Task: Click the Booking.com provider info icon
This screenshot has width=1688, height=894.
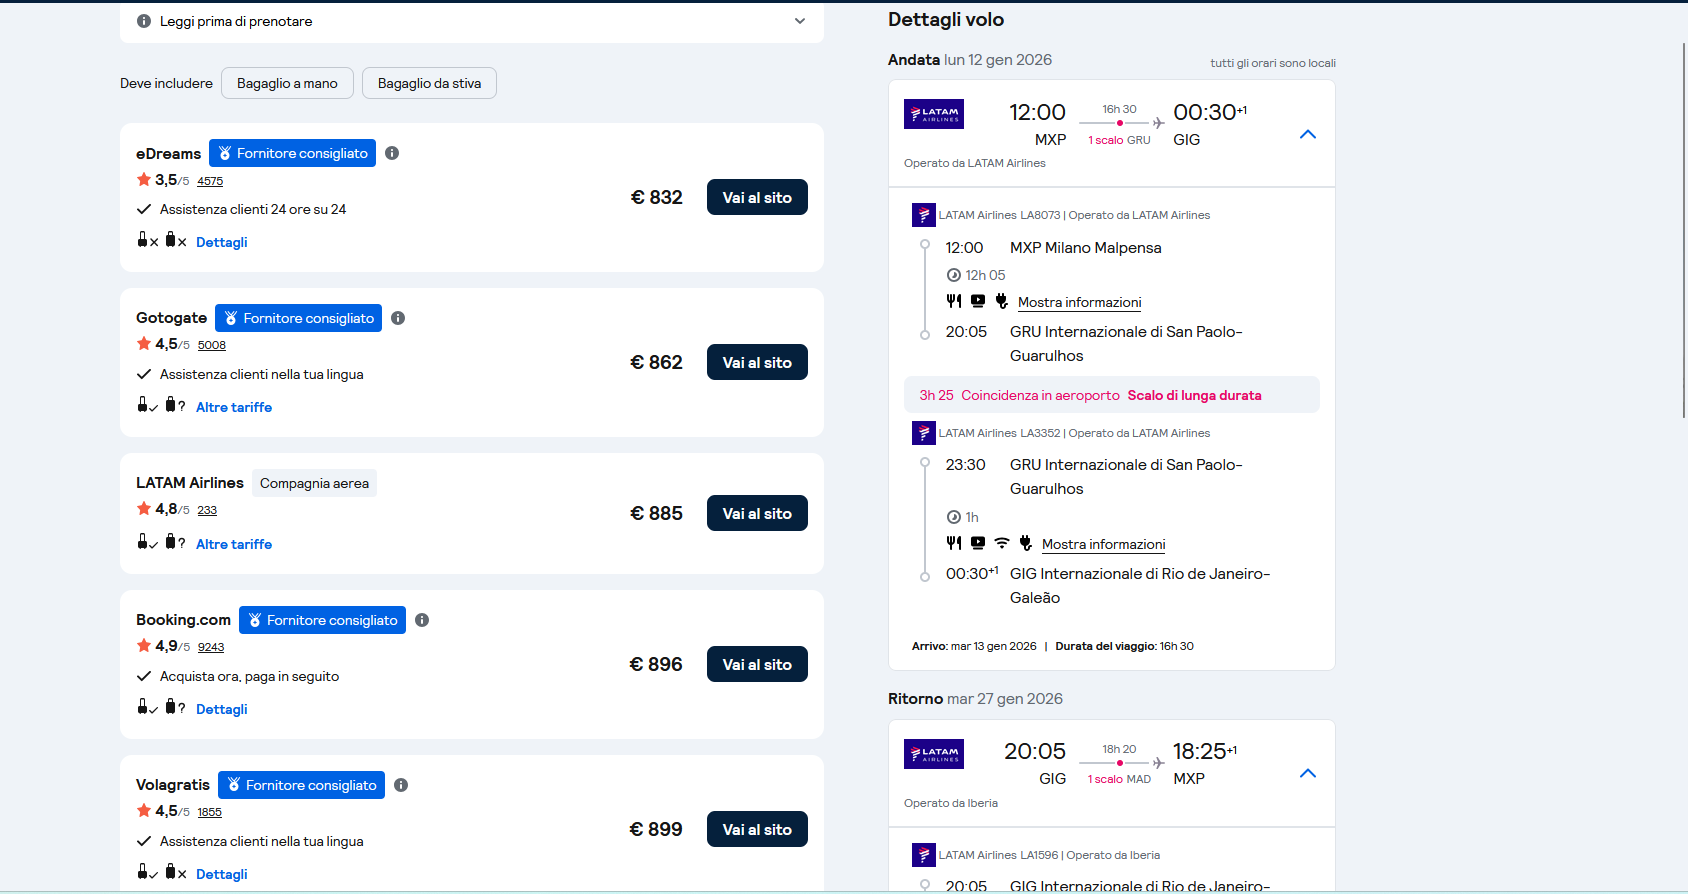Action: pos(422,620)
